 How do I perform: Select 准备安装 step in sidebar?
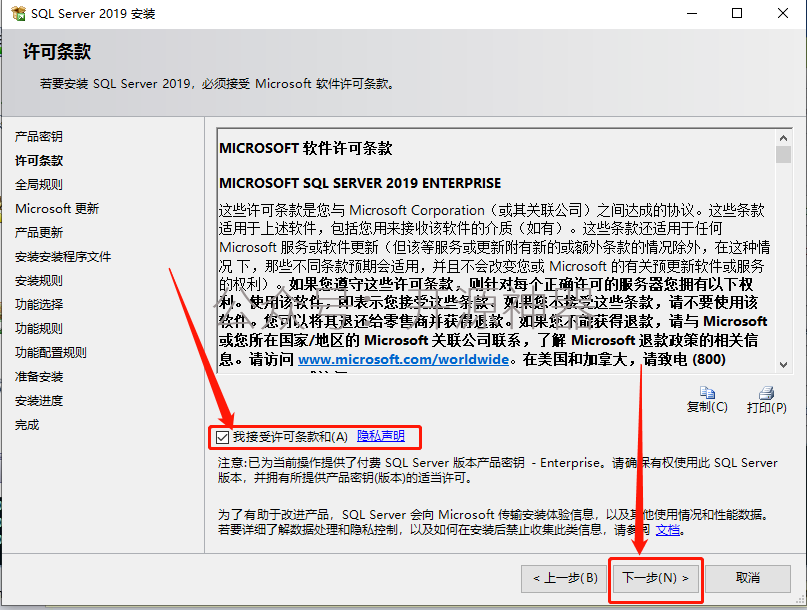click(39, 377)
